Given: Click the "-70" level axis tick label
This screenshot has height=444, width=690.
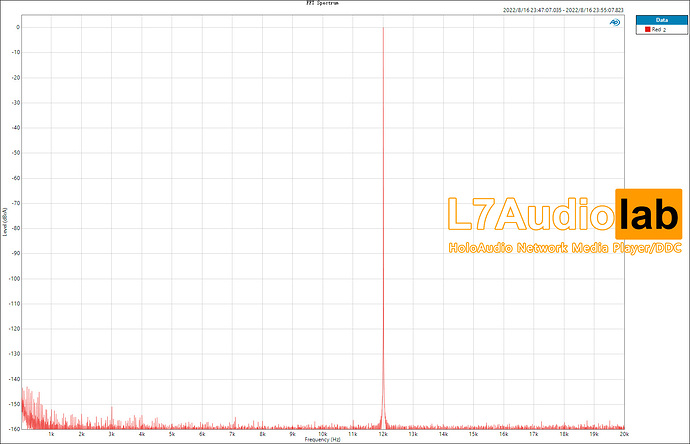Looking at the screenshot, I should click(16, 203).
